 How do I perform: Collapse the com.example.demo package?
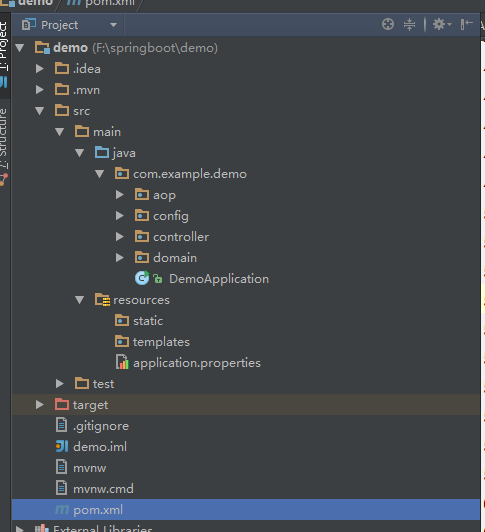(x=99, y=174)
